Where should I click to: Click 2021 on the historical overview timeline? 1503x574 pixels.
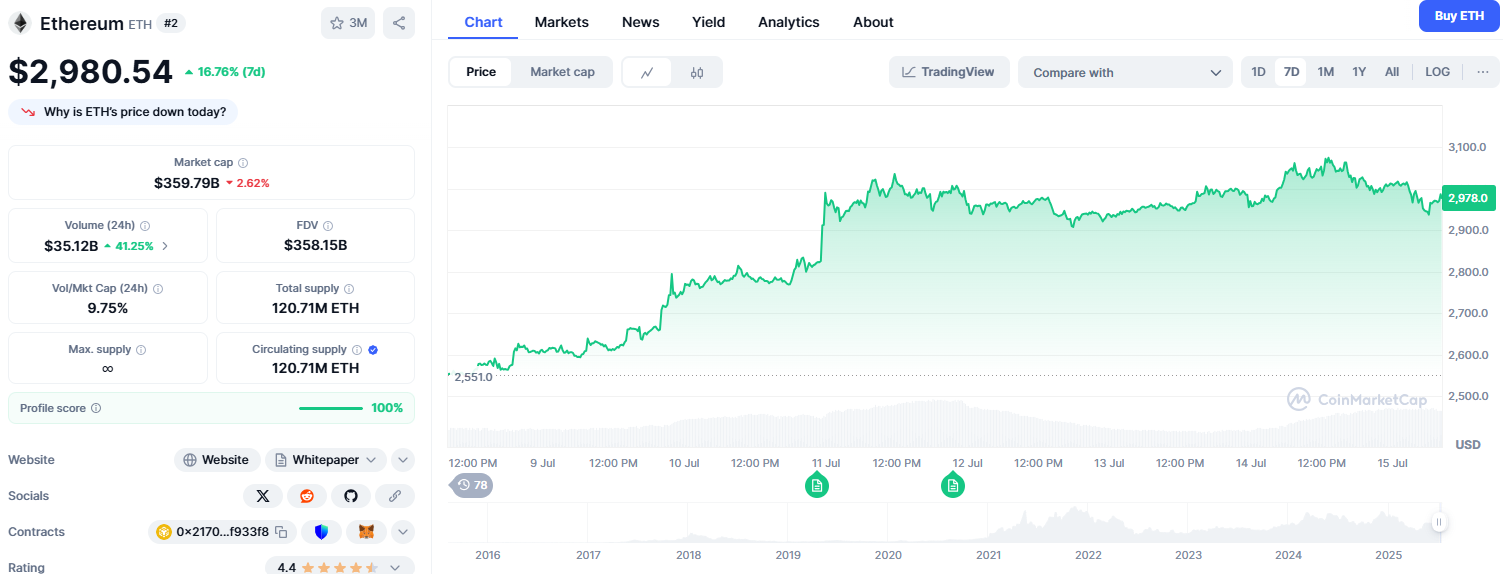point(988,555)
